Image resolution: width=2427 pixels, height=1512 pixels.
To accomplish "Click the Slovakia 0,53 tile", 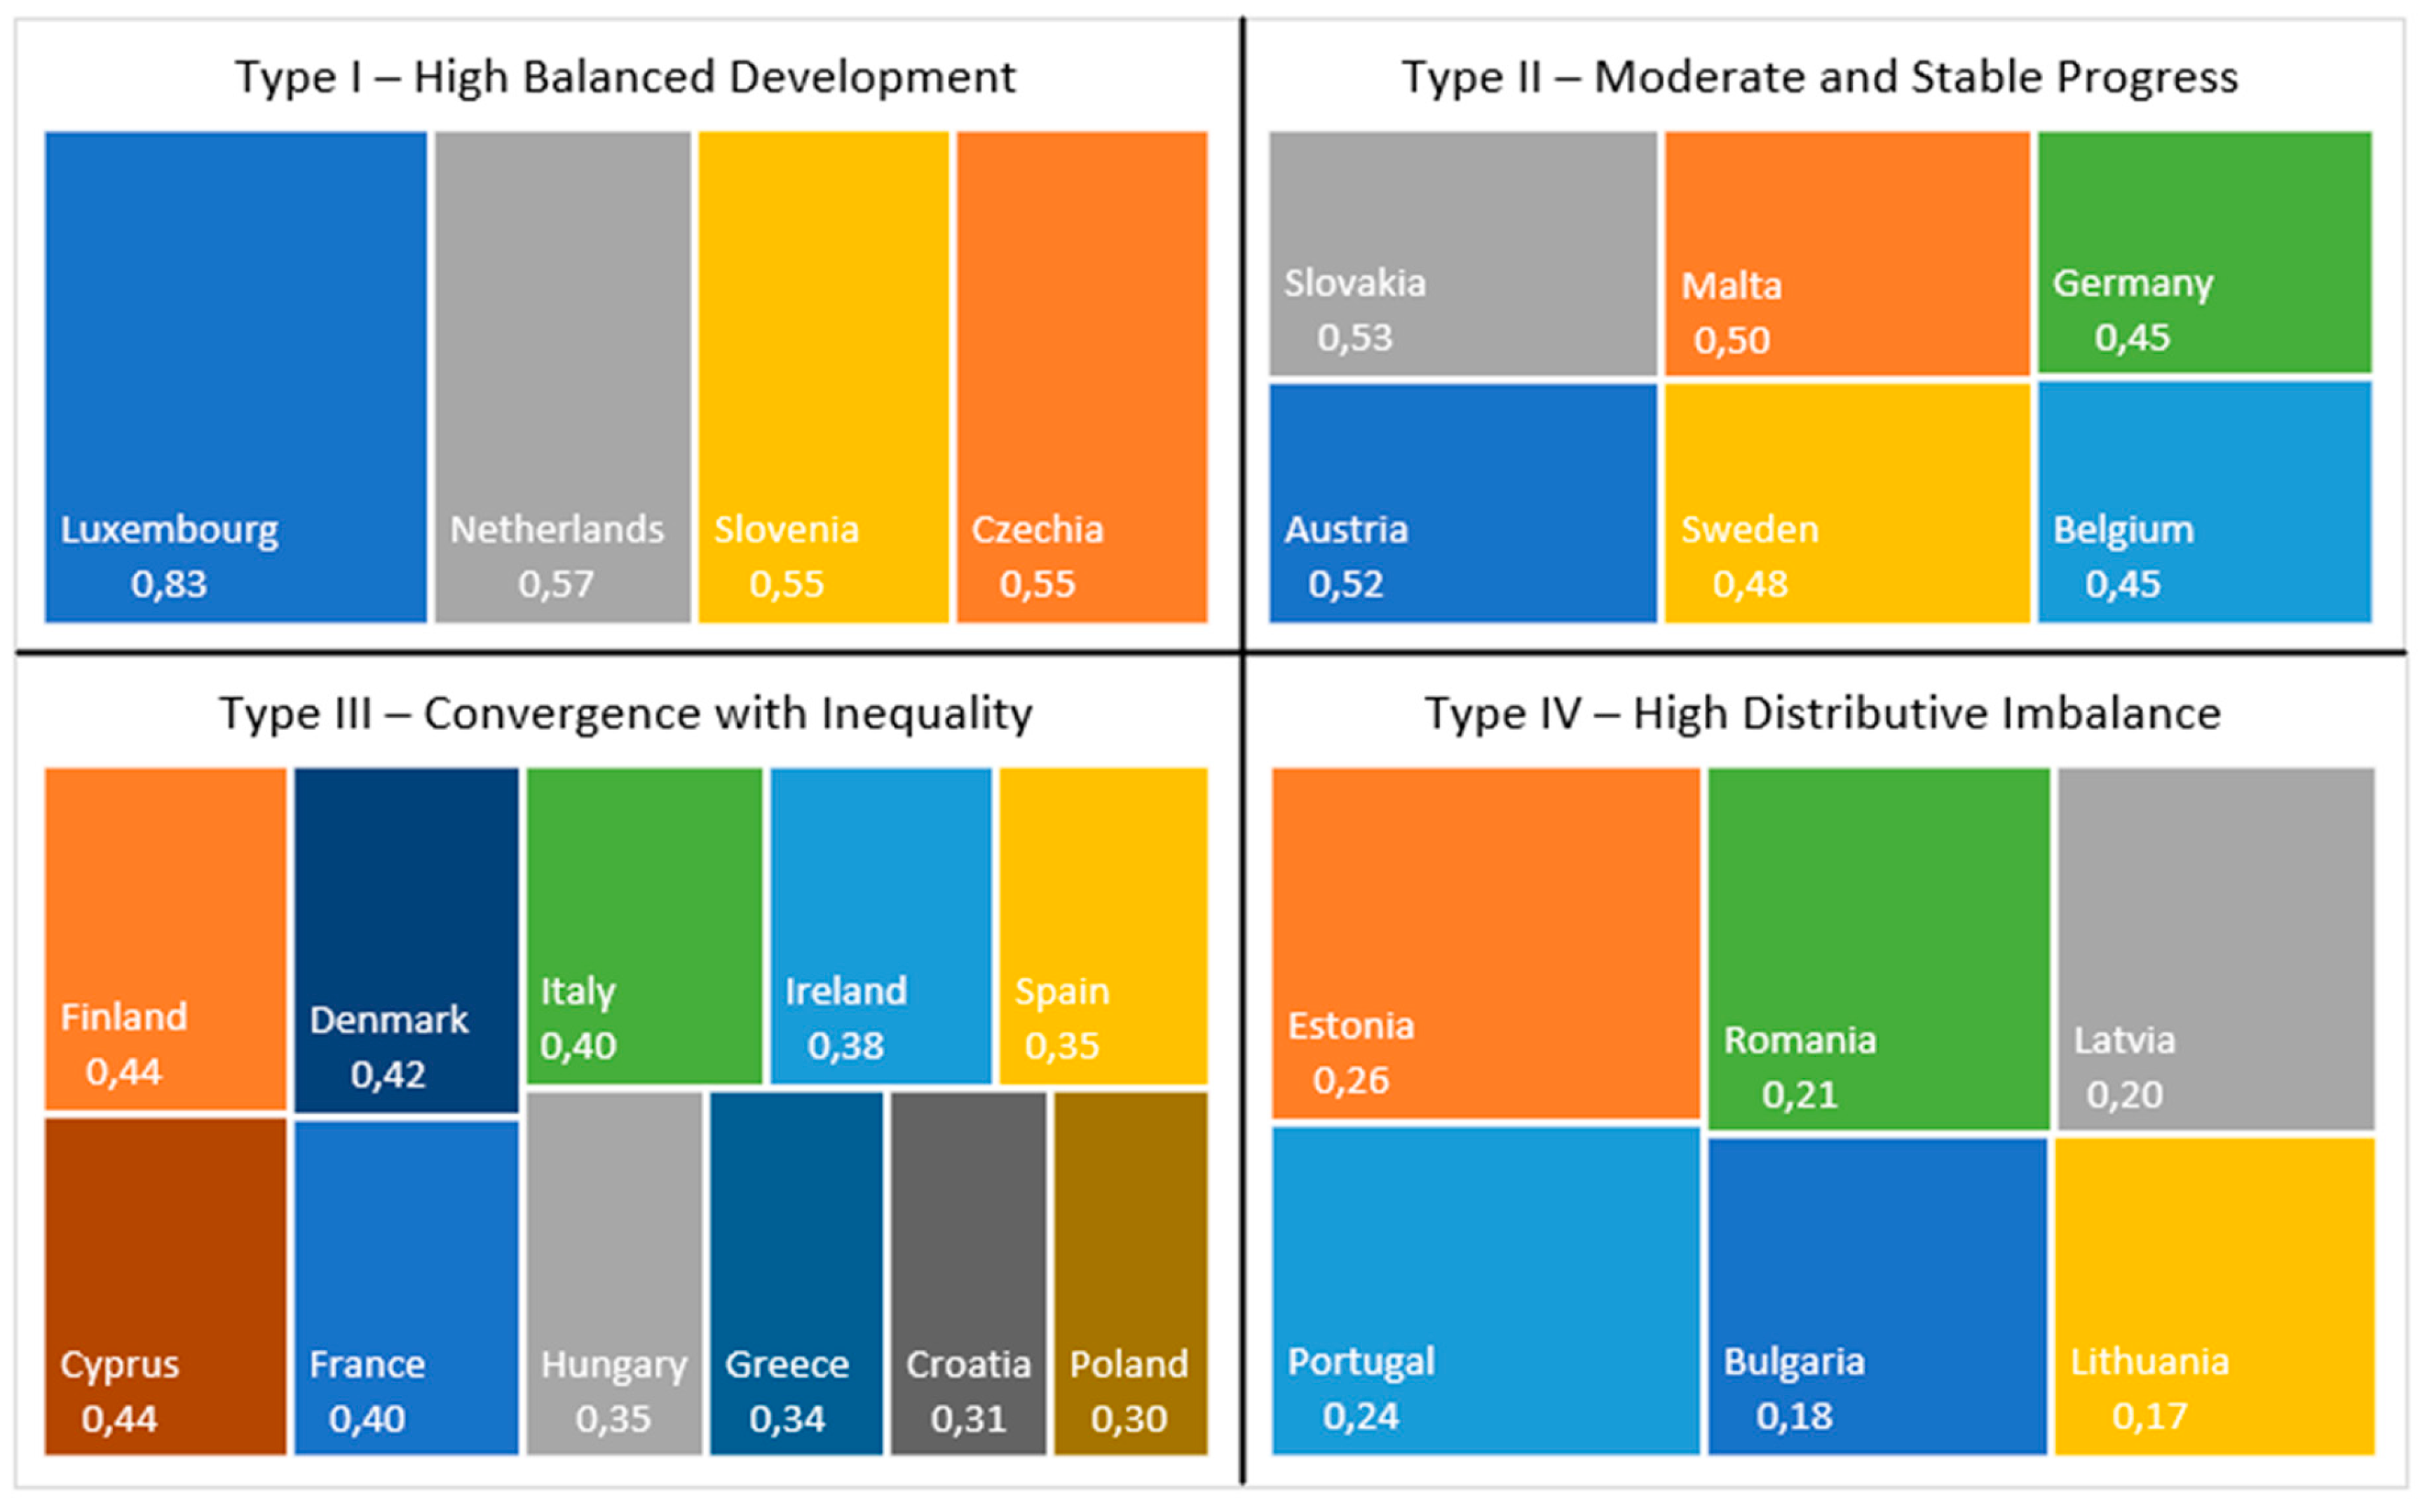I will point(1462,253).
